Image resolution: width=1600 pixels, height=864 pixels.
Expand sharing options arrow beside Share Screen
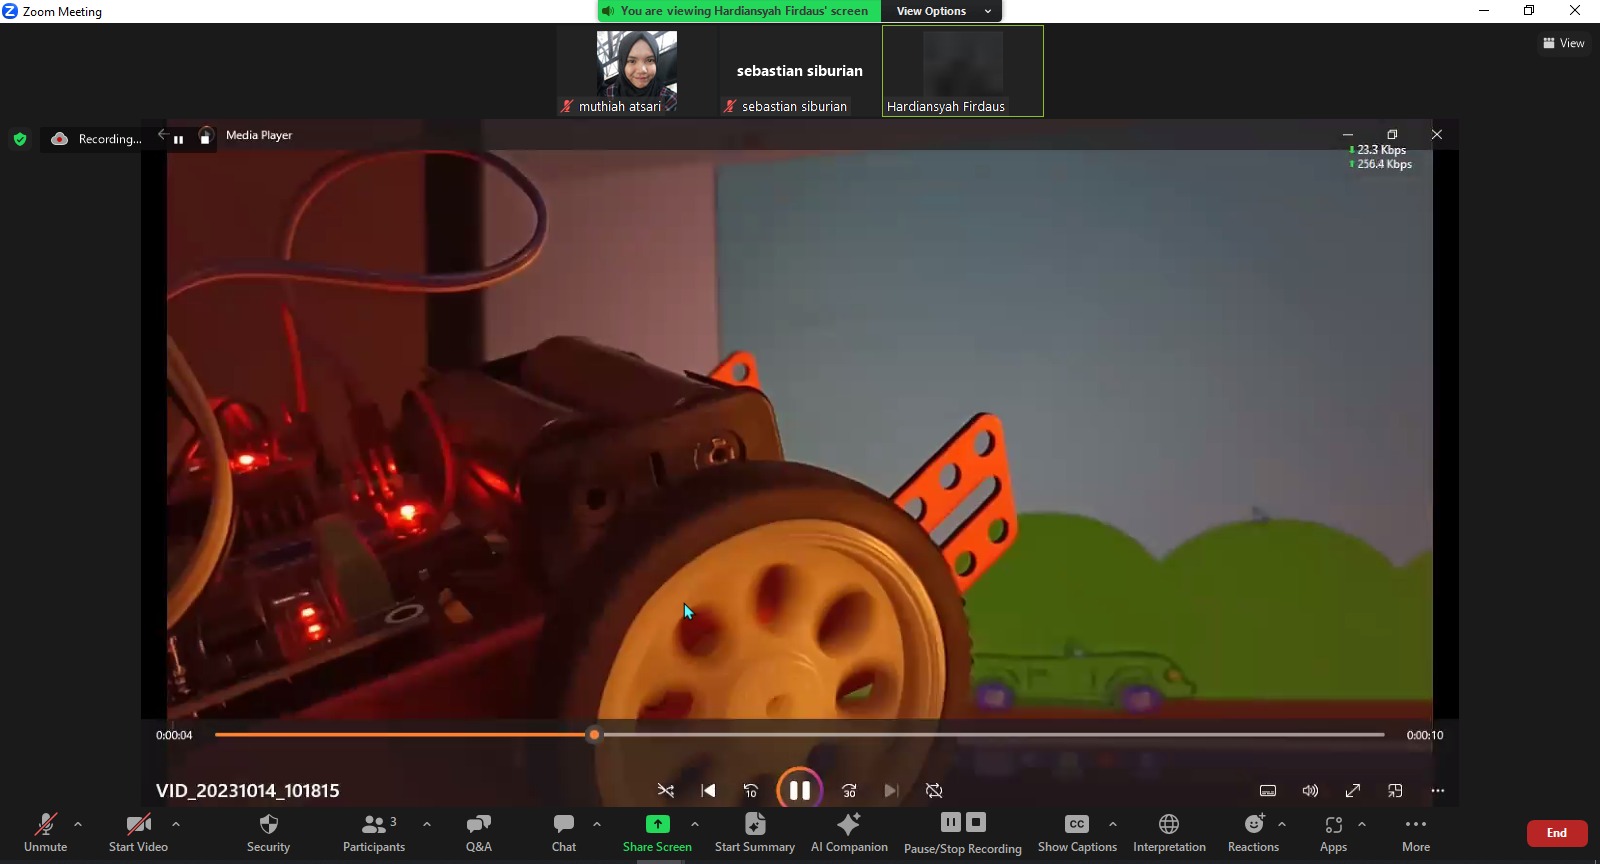(x=695, y=825)
